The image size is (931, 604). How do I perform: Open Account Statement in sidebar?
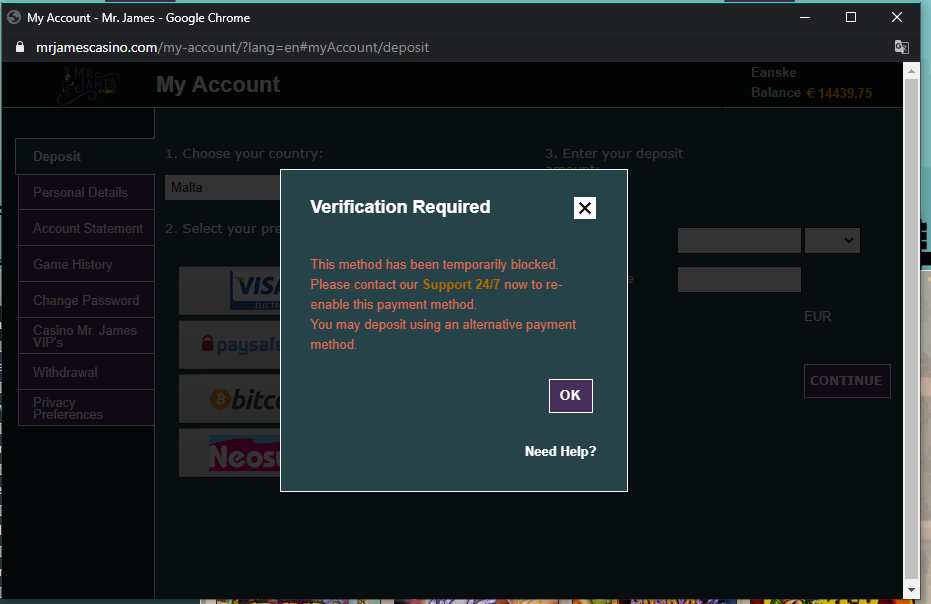pyautogui.click(x=87, y=228)
